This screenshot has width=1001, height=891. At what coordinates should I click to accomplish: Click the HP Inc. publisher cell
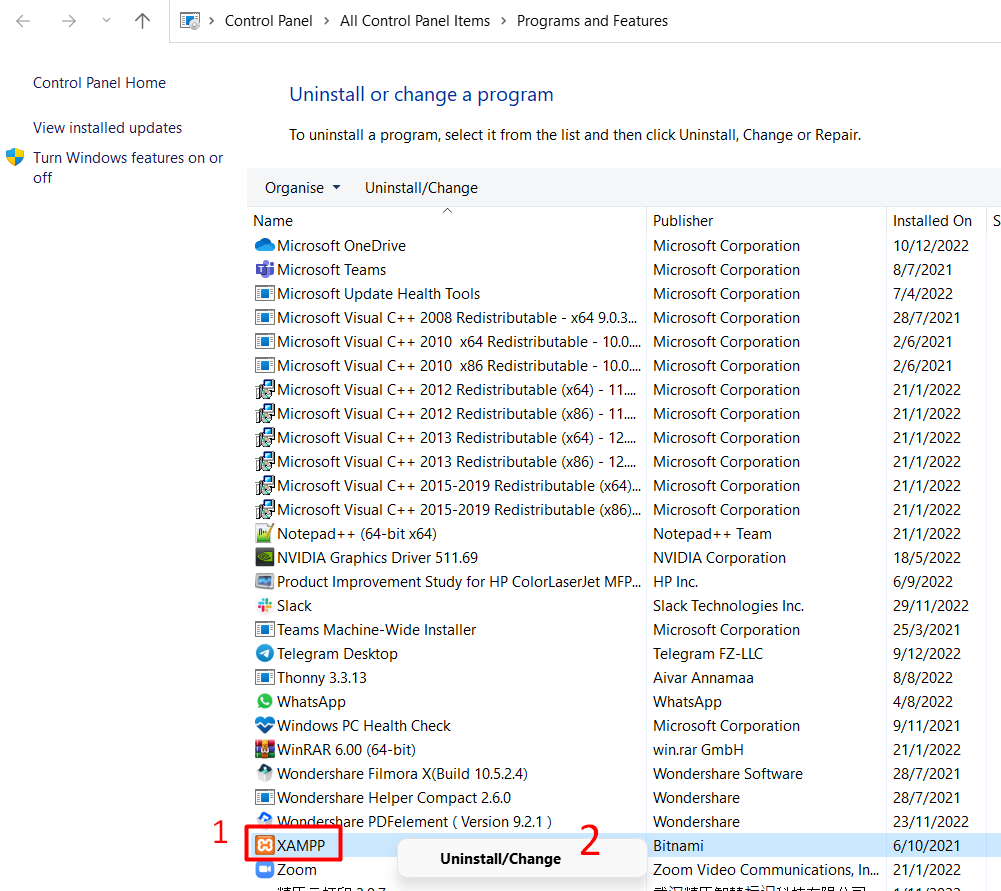click(675, 581)
